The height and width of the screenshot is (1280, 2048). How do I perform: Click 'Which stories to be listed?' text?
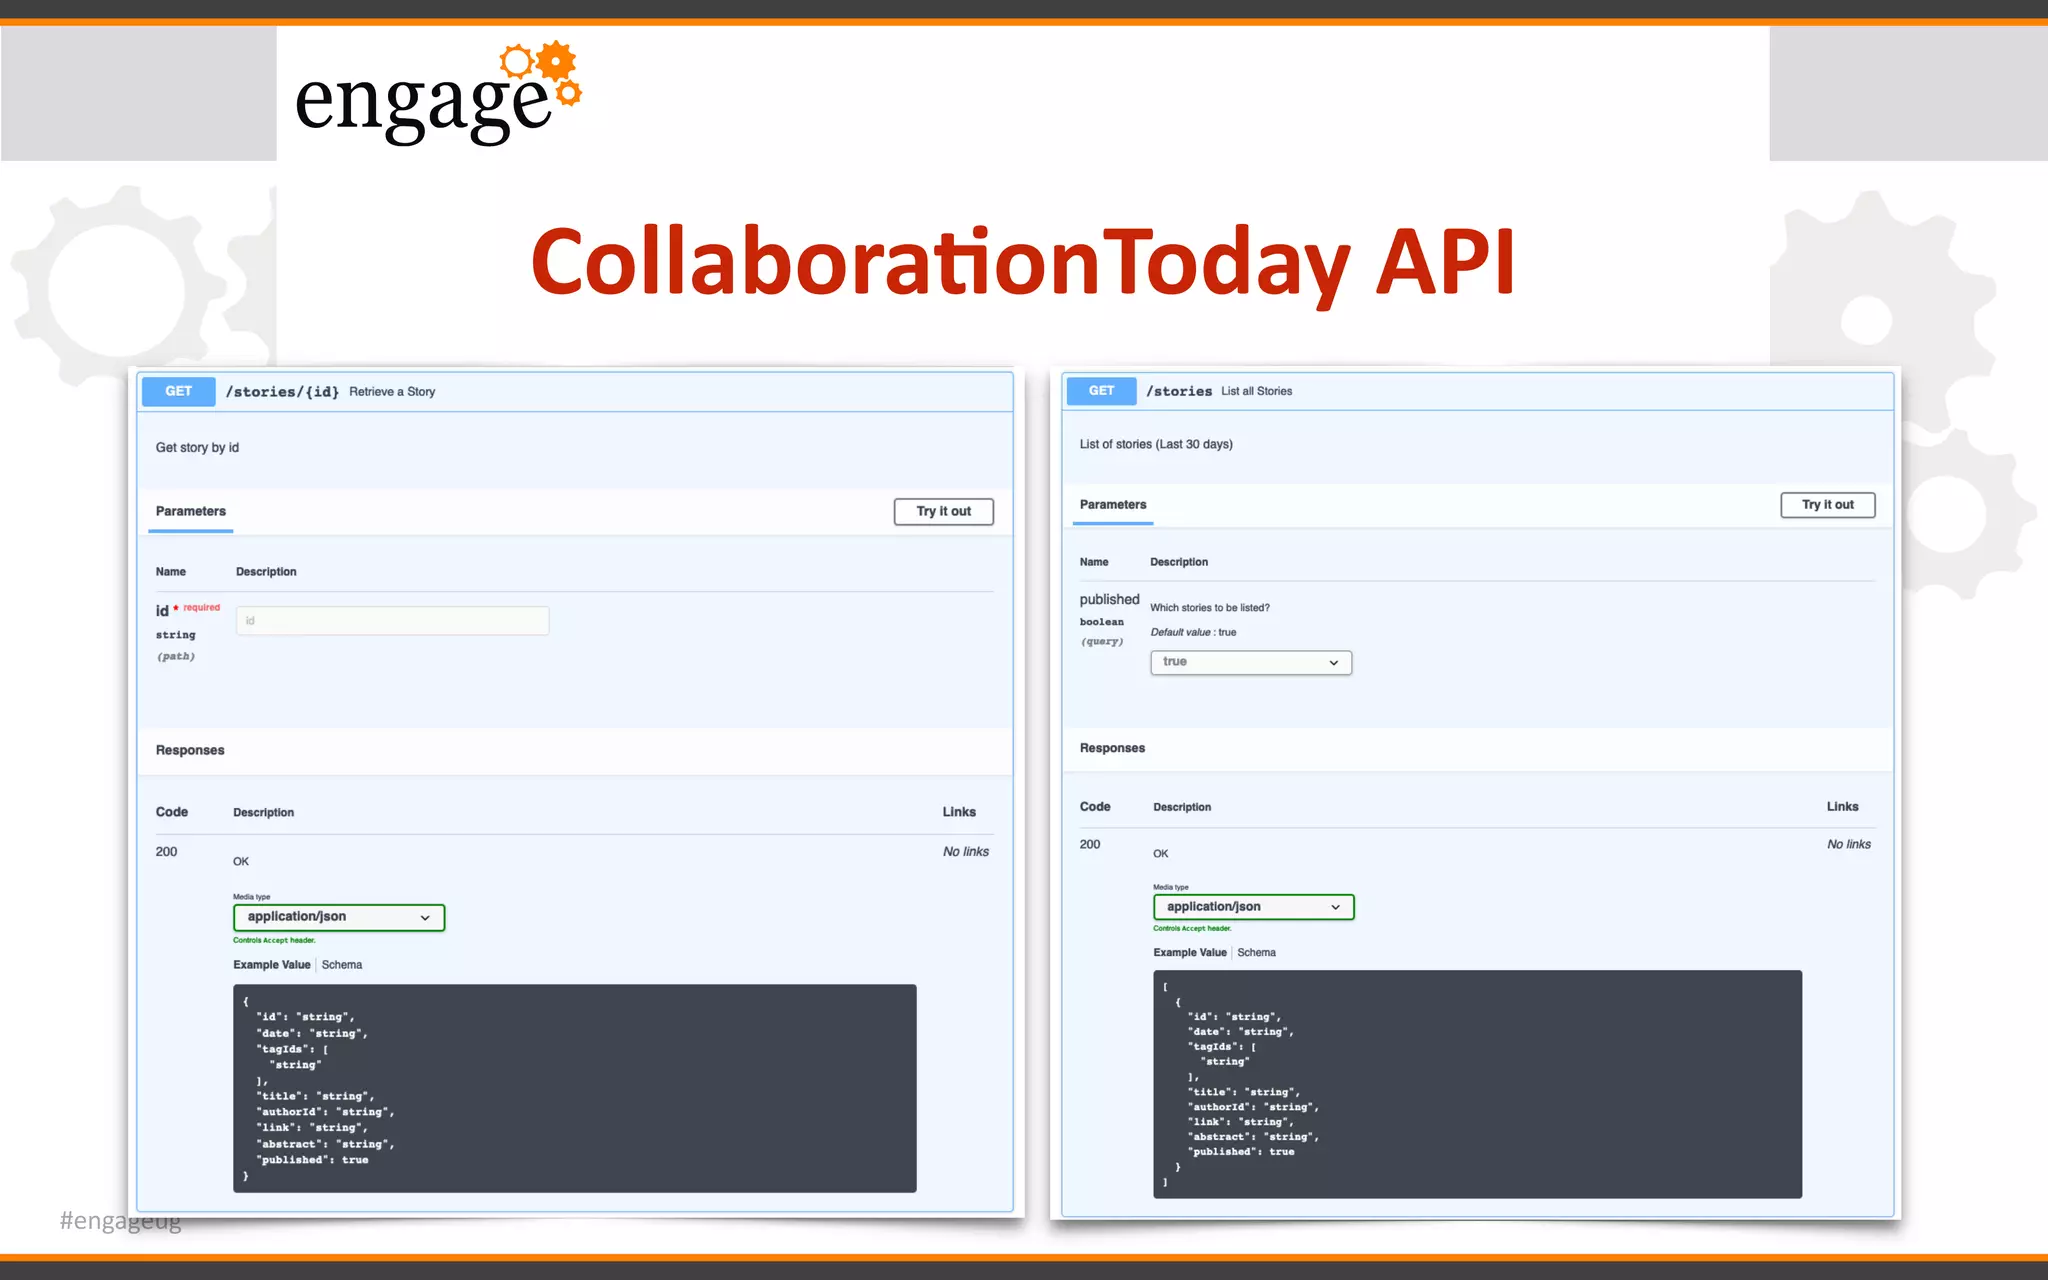tap(1210, 608)
